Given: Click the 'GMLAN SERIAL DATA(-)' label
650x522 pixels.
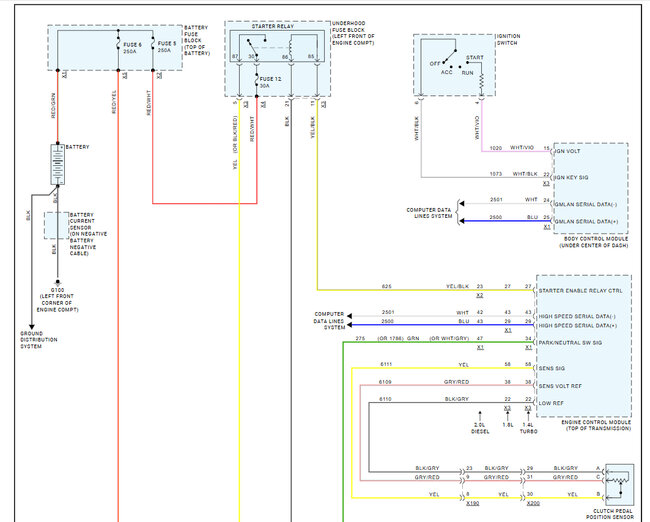Looking at the screenshot, I should 586,204.
